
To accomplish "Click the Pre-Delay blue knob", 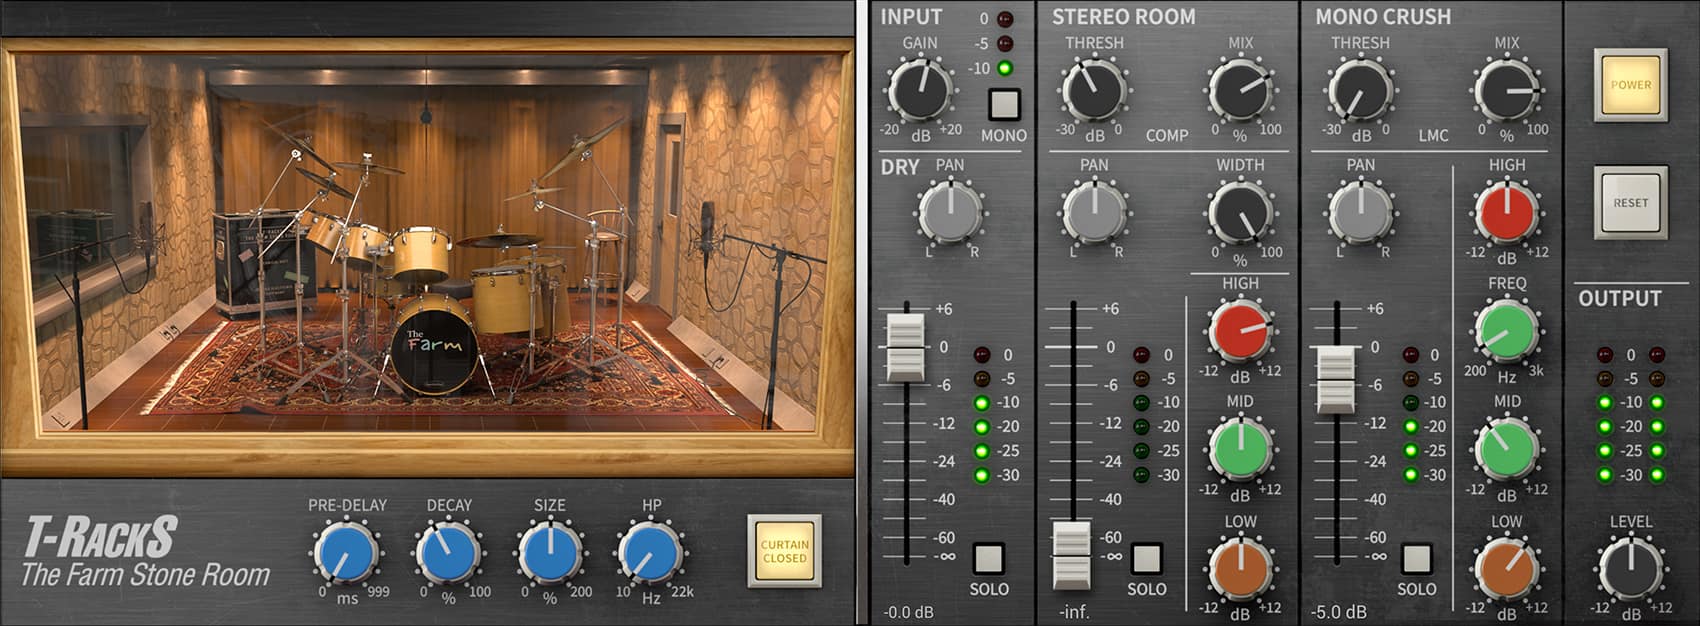I will pyautogui.click(x=346, y=554).
